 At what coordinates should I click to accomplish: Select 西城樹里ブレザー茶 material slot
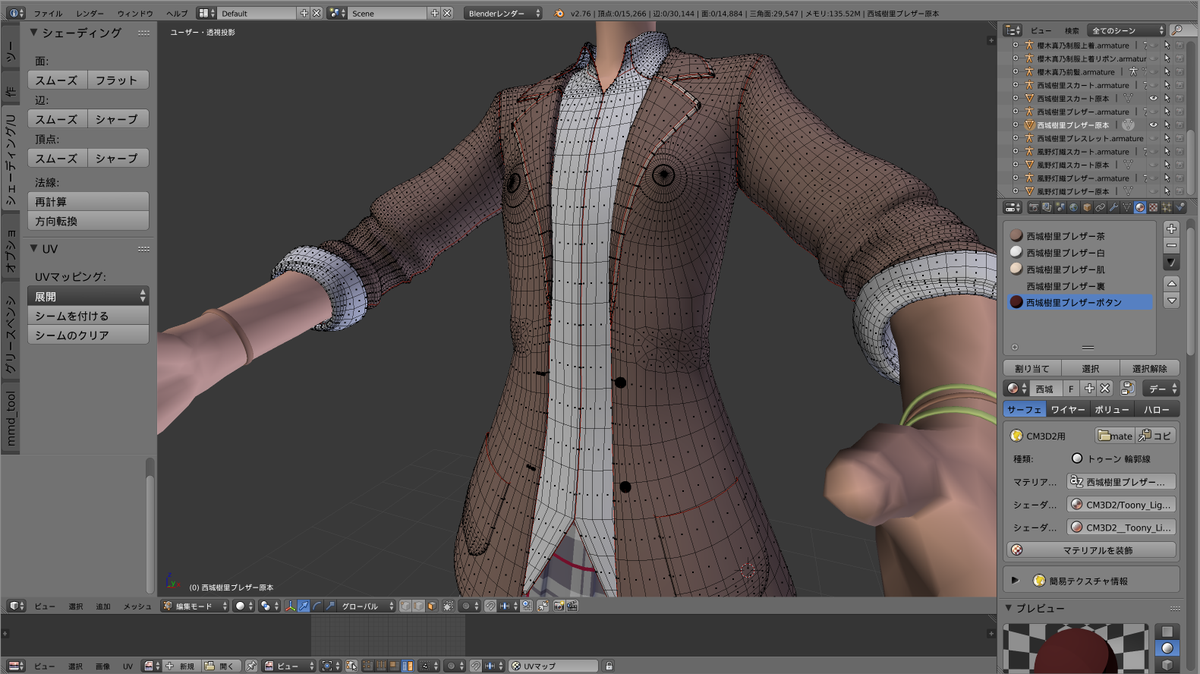pyautogui.click(x=1079, y=236)
